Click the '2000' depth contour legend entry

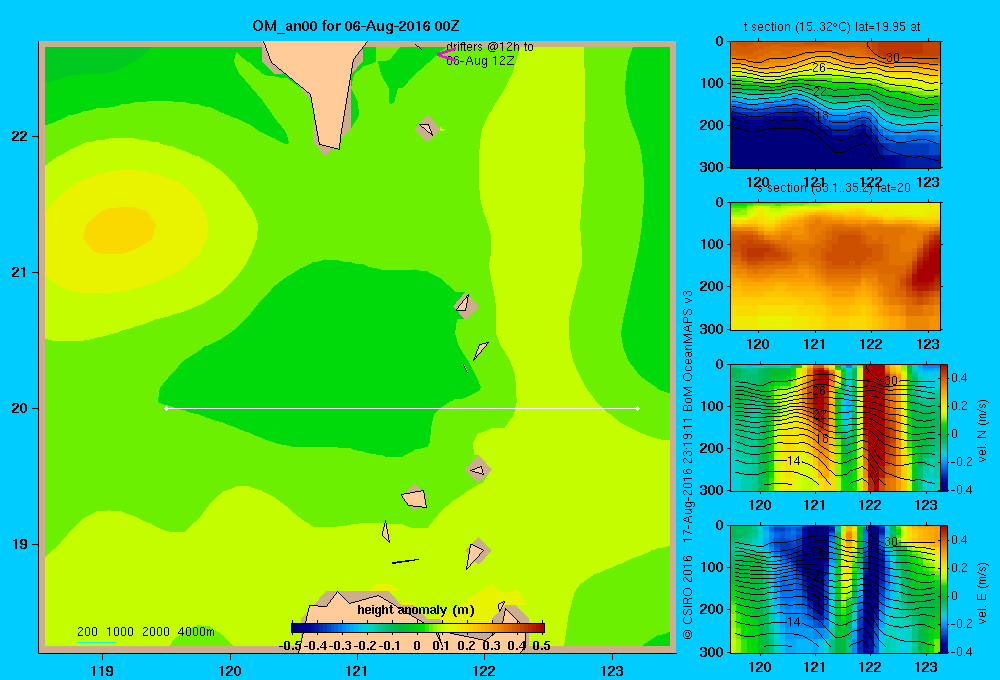pyautogui.click(x=156, y=632)
